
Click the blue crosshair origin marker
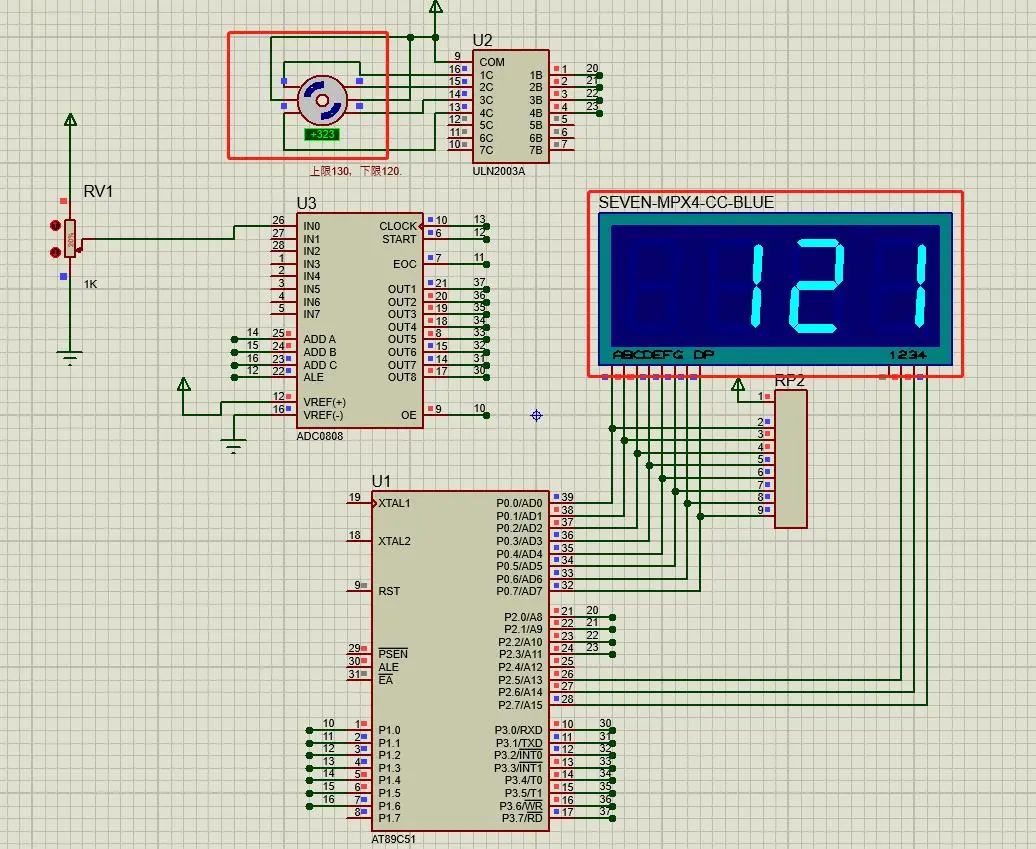pos(536,415)
